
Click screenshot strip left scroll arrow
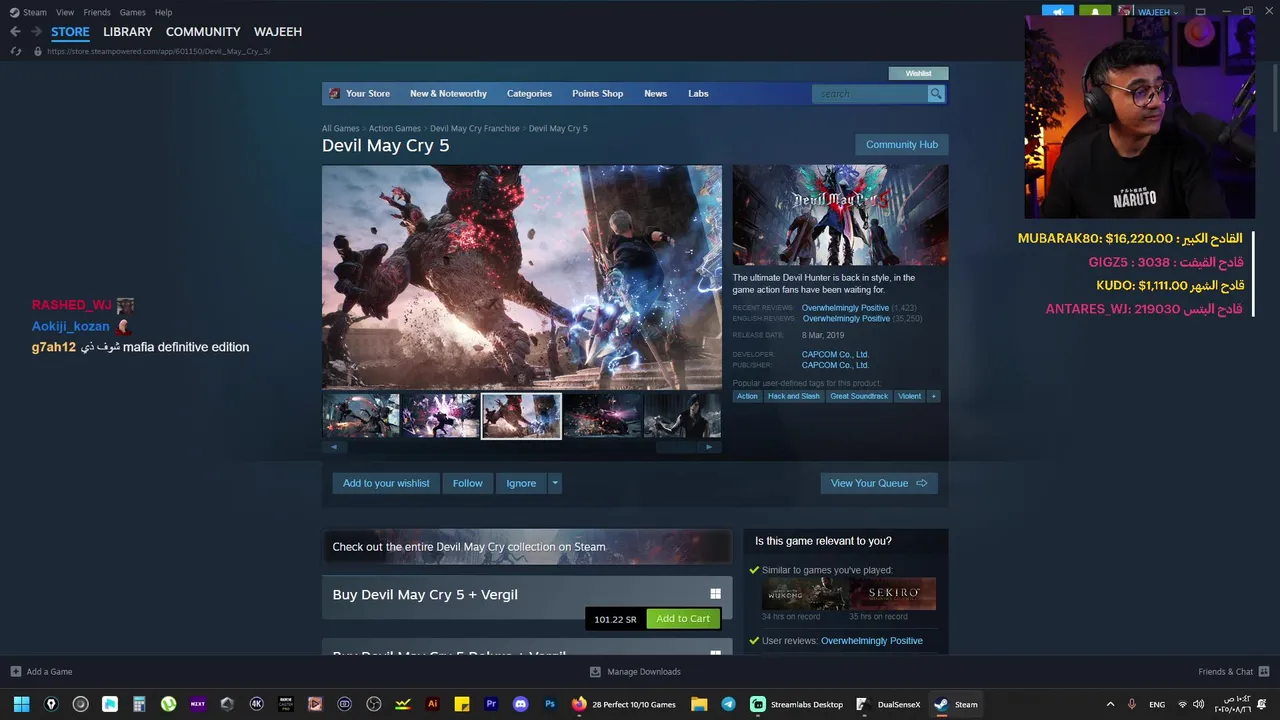pos(332,447)
